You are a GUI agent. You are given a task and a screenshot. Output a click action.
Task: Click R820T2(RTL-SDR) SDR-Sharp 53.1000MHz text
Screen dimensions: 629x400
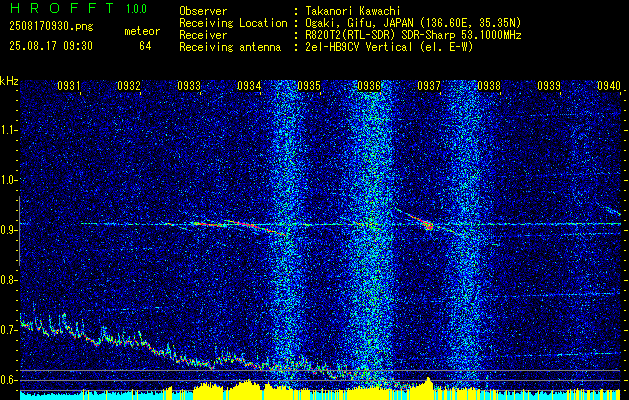tap(413, 35)
